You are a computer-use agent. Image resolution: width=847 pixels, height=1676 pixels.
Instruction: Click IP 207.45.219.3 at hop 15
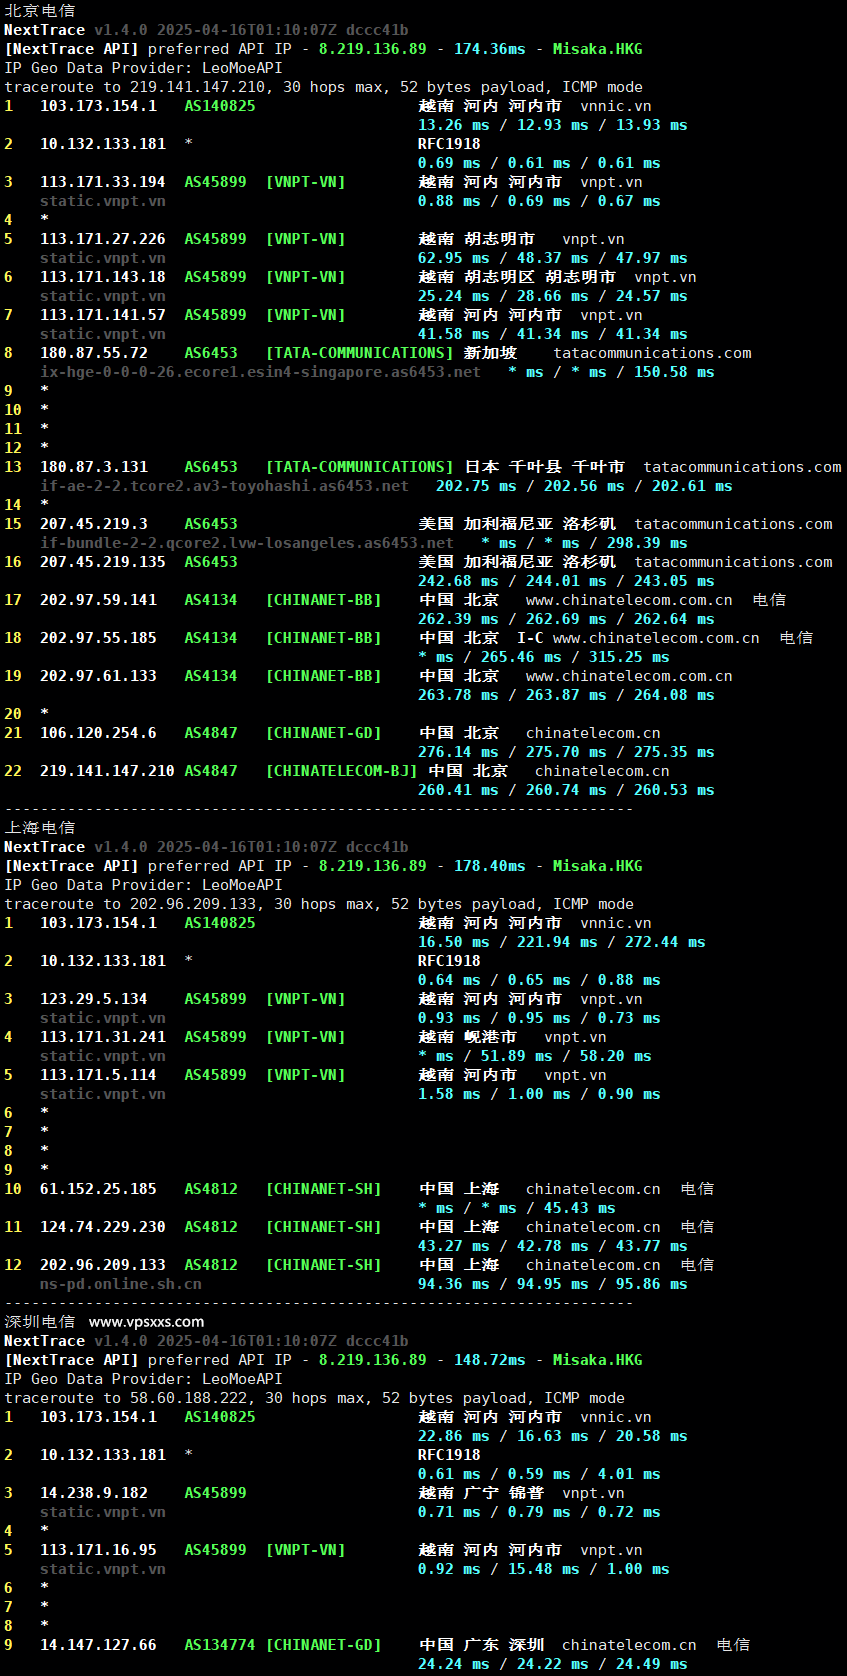[x=94, y=524]
